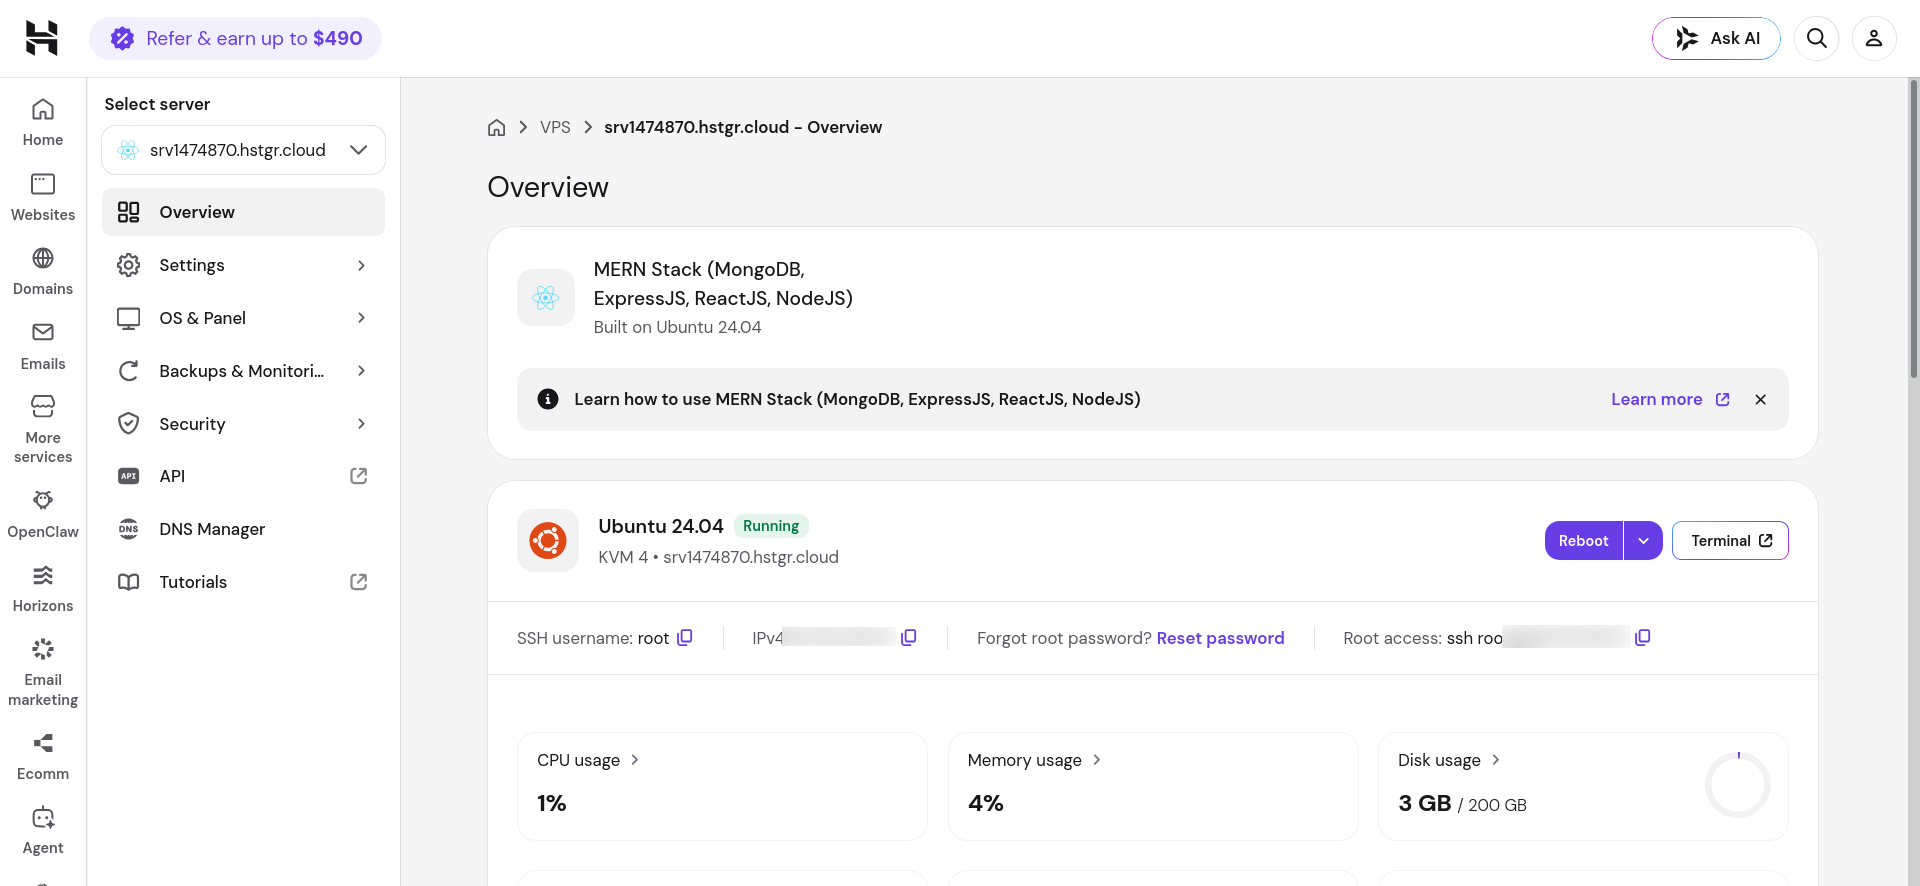This screenshot has height=886, width=1920.
Task: Open Horizons in left rail
Action: click(43, 588)
